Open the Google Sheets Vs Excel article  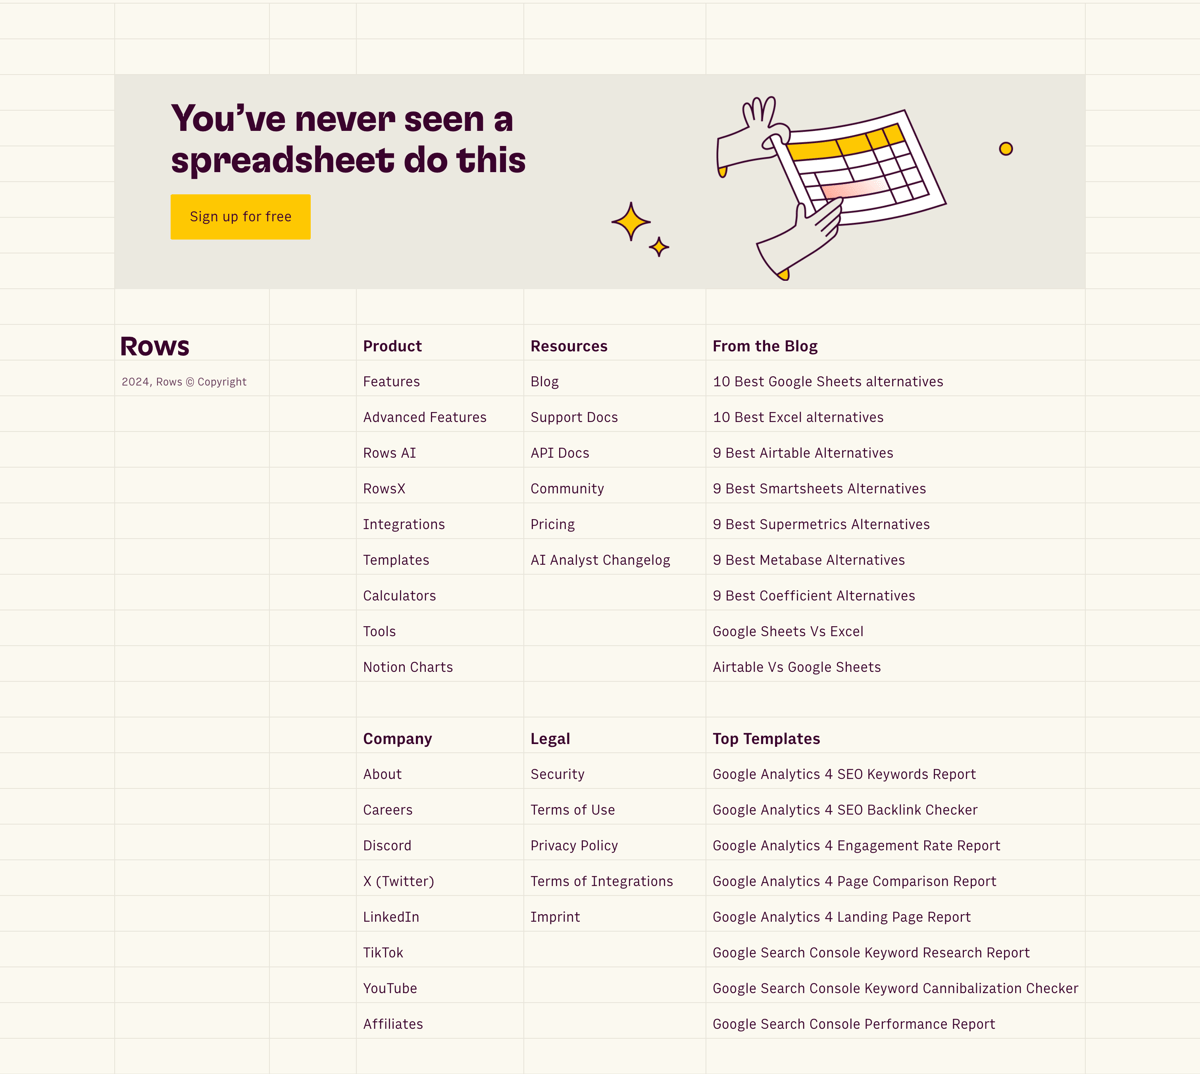tap(788, 631)
